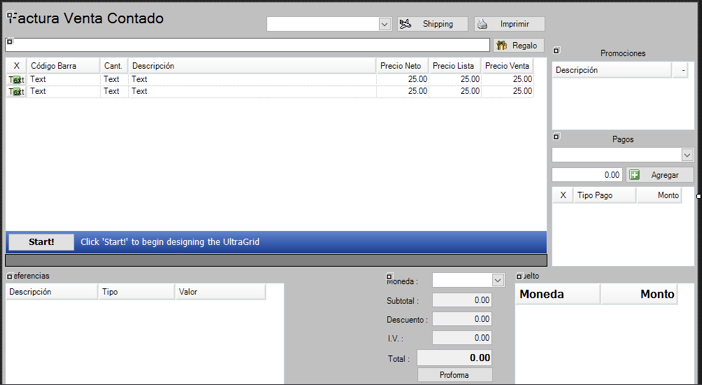Click the Monto header in Vuelto grid
The image size is (702, 385).
(639, 294)
